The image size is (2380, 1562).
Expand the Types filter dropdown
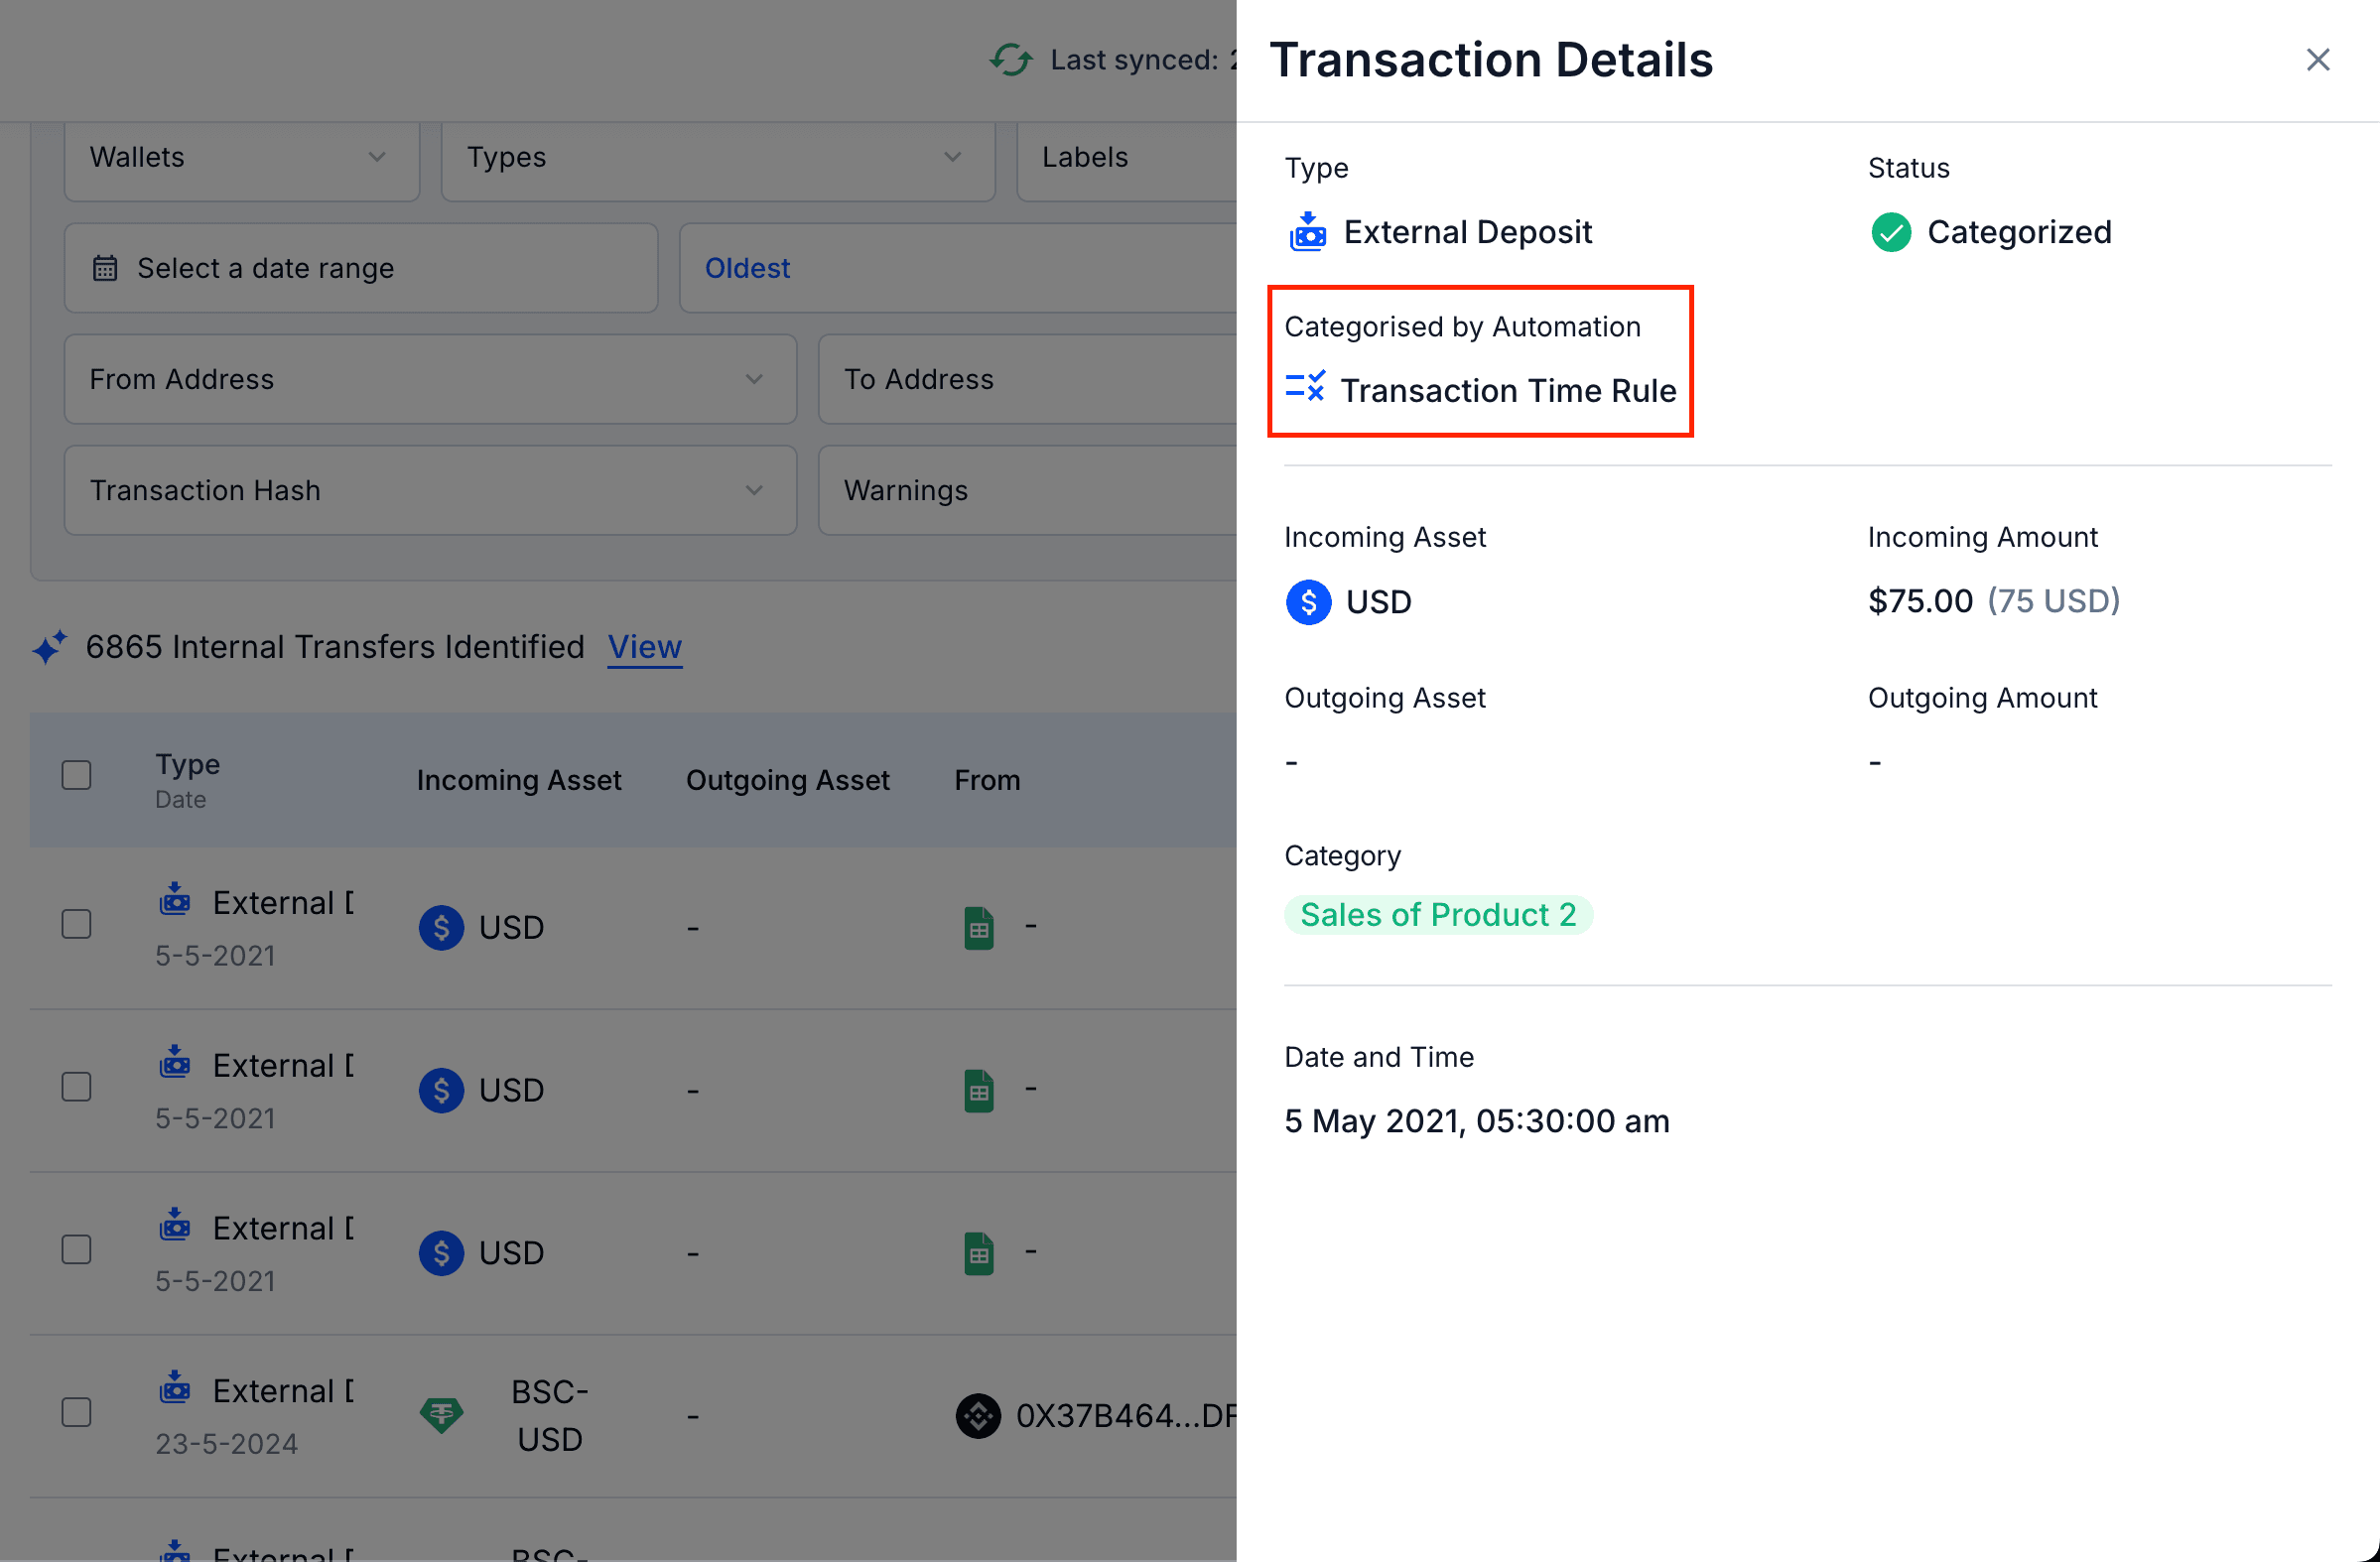click(x=716, y=158)
